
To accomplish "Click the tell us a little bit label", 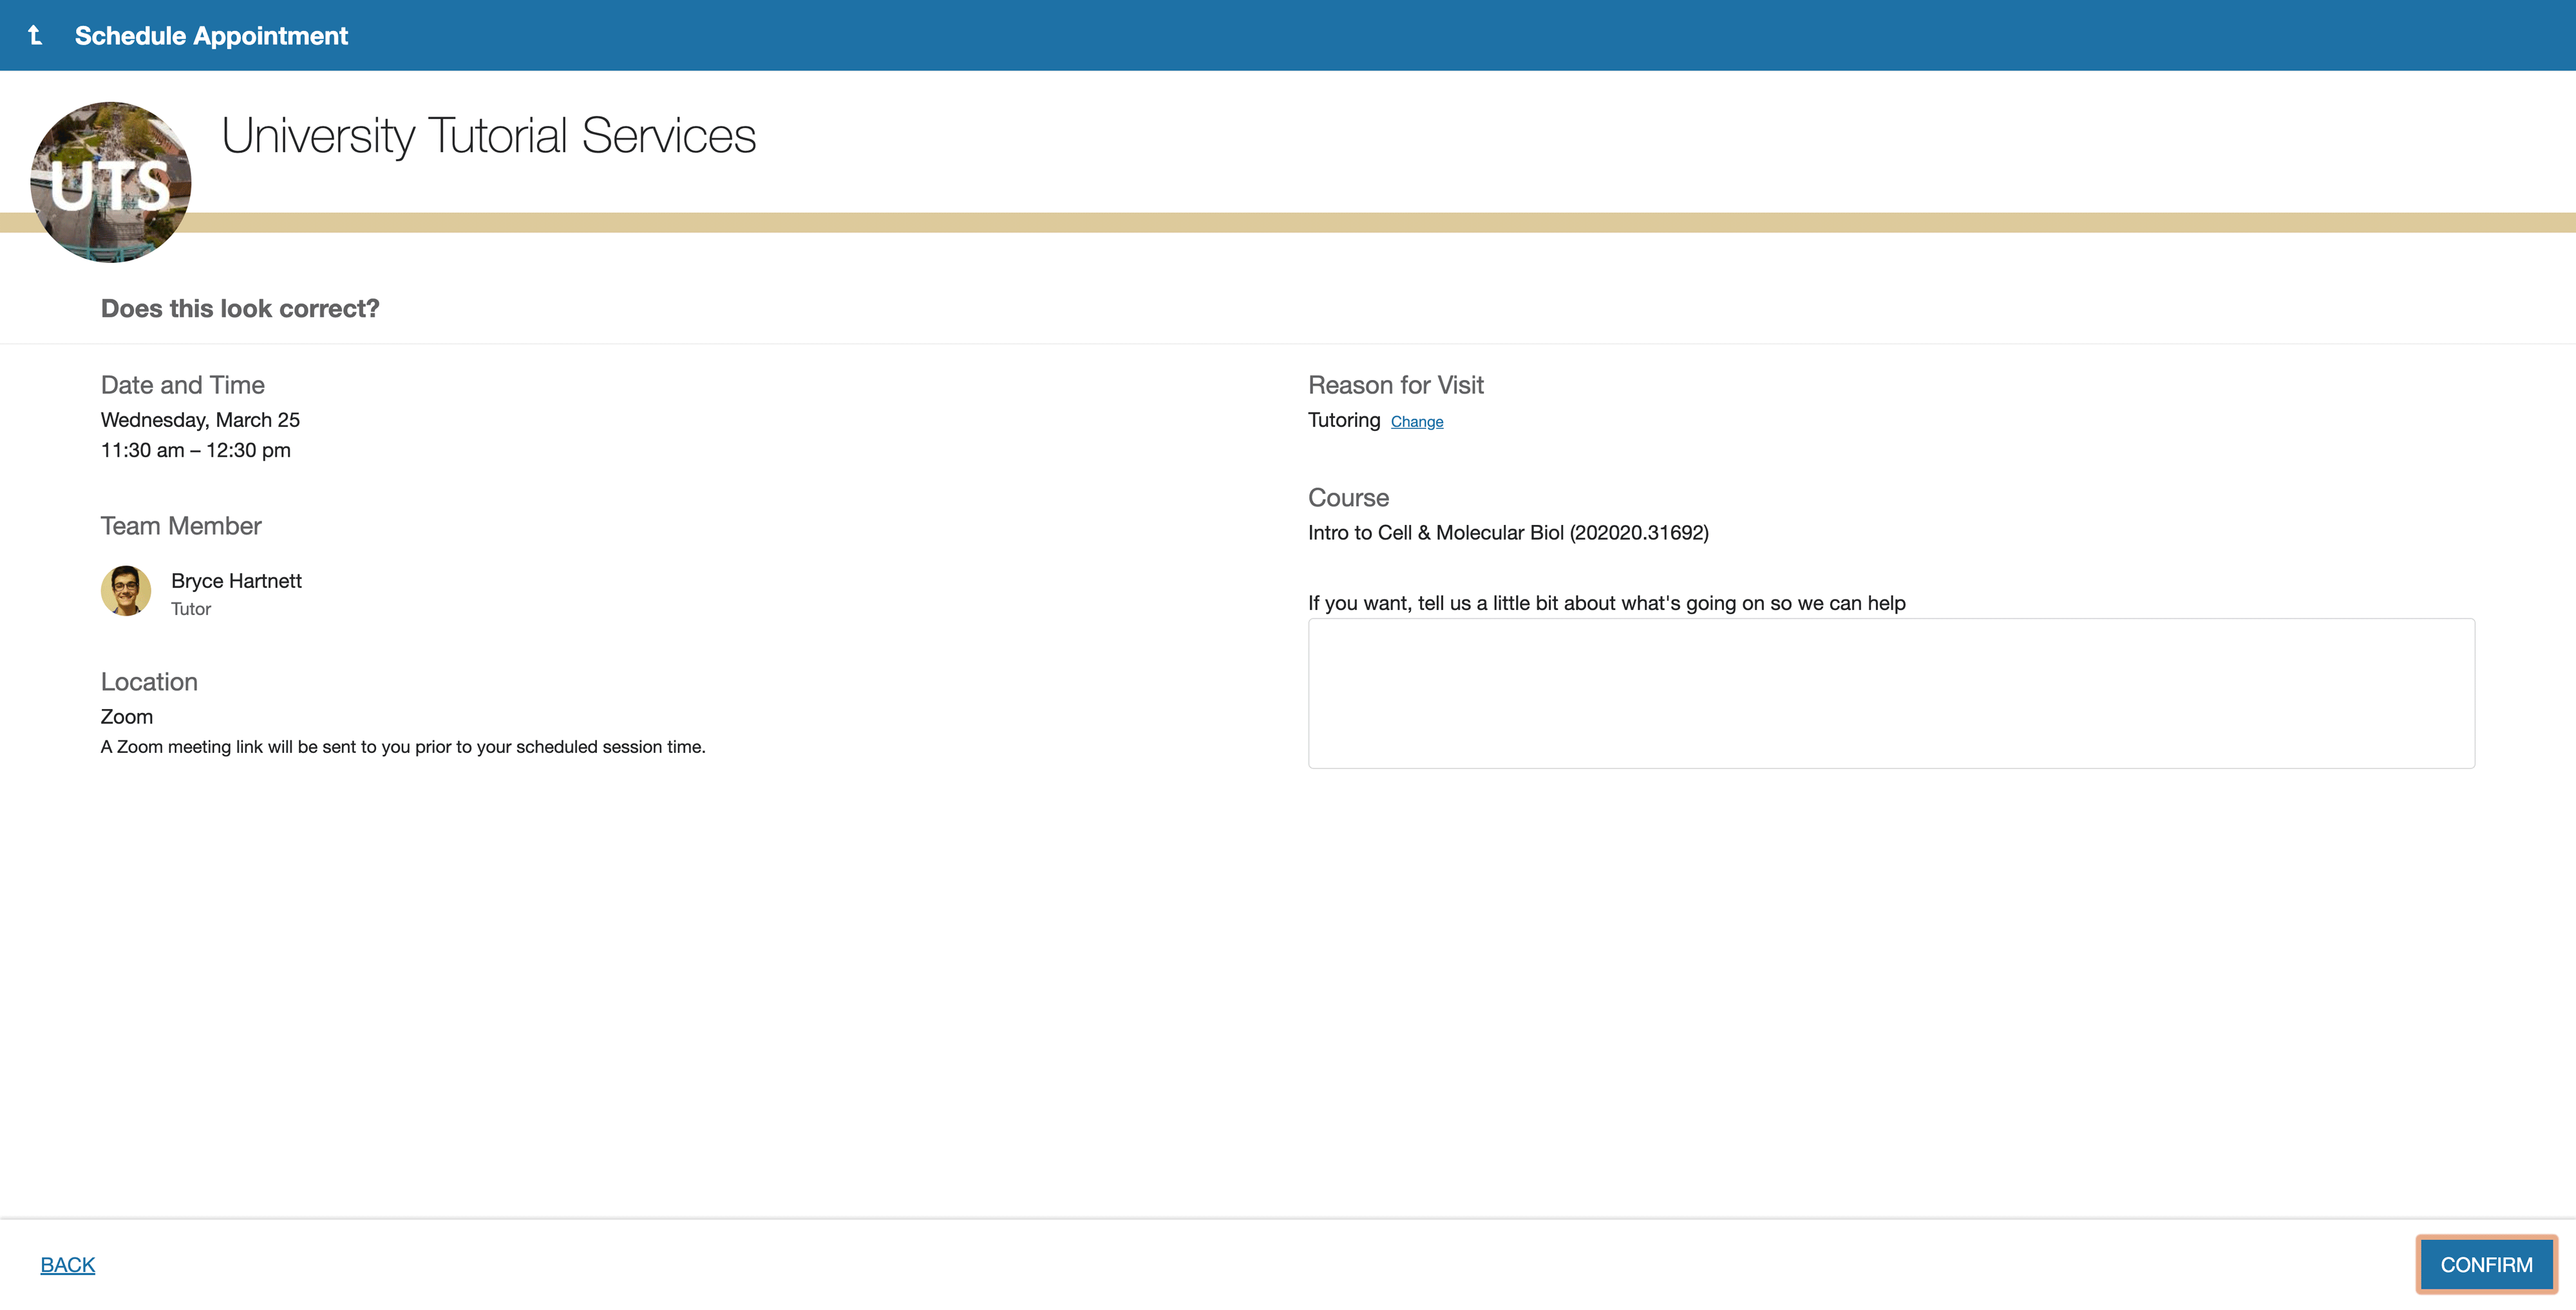I will point(1606,603).
